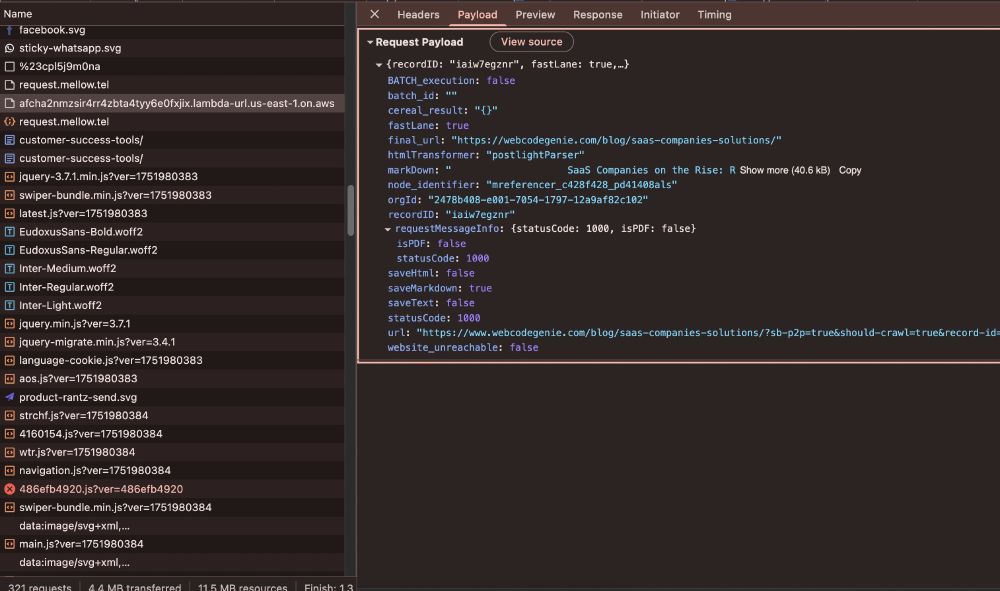Click font icon beside Inter-Light.woff2
Screen dimensions: 1000x591
[x=10, y=305]
